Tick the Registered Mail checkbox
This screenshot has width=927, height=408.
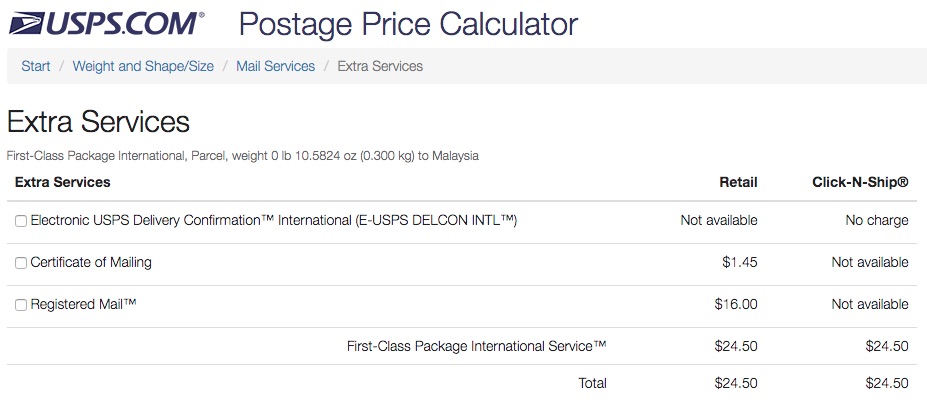21,305
